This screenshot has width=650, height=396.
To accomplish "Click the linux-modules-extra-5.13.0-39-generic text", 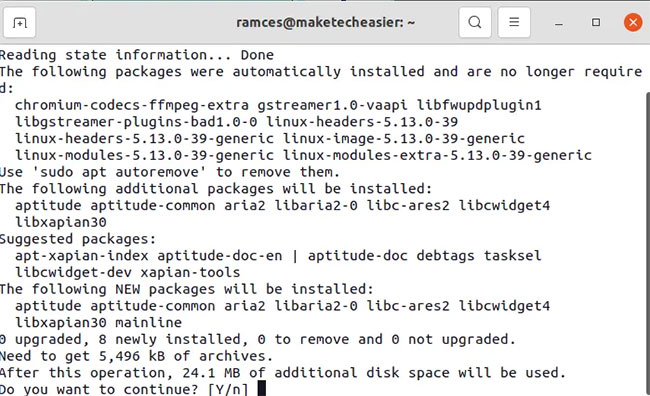I will pyautogui.click(x=437, y=155).
